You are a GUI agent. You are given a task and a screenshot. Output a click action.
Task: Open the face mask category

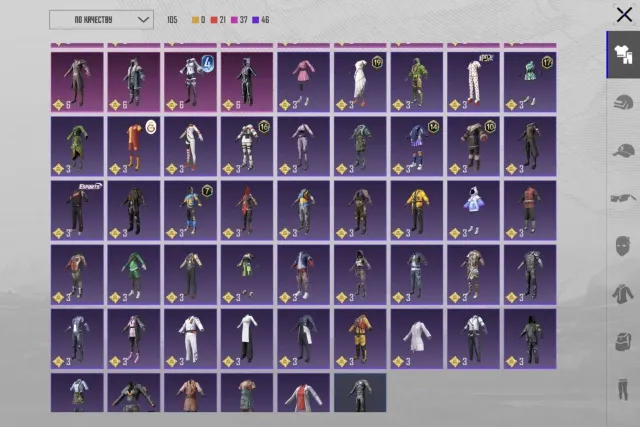click(x=622, y=246)
